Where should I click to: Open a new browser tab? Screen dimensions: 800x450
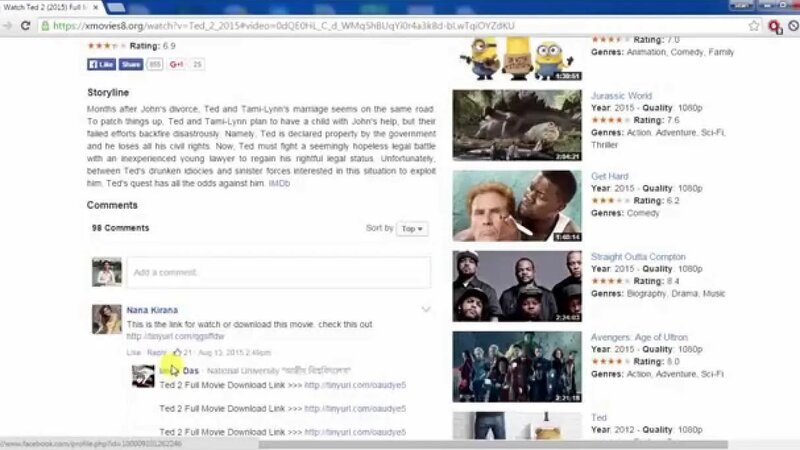pyautogui.click(x=116, y=7)
